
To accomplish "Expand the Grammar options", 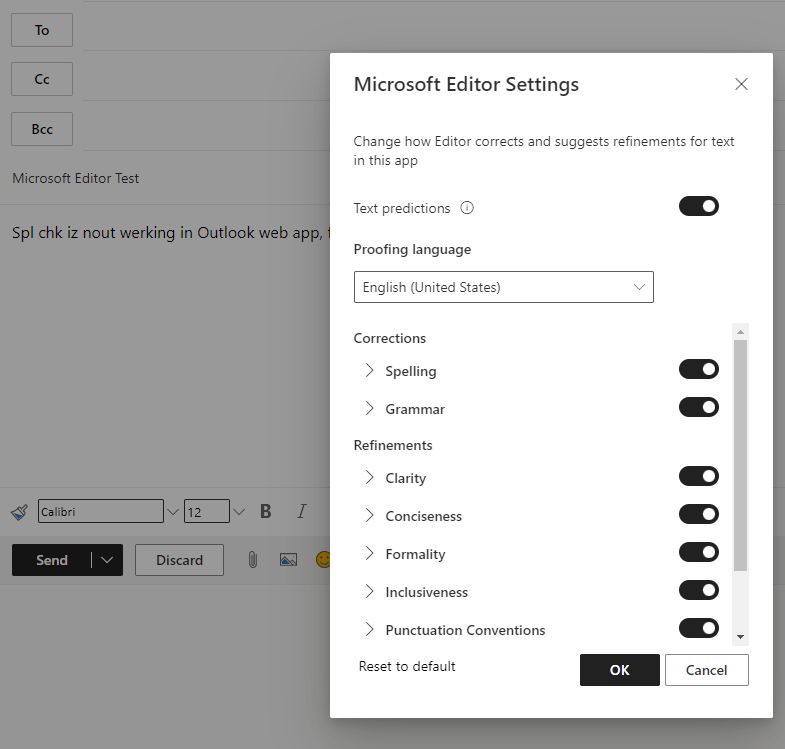I will click(369, 409).
